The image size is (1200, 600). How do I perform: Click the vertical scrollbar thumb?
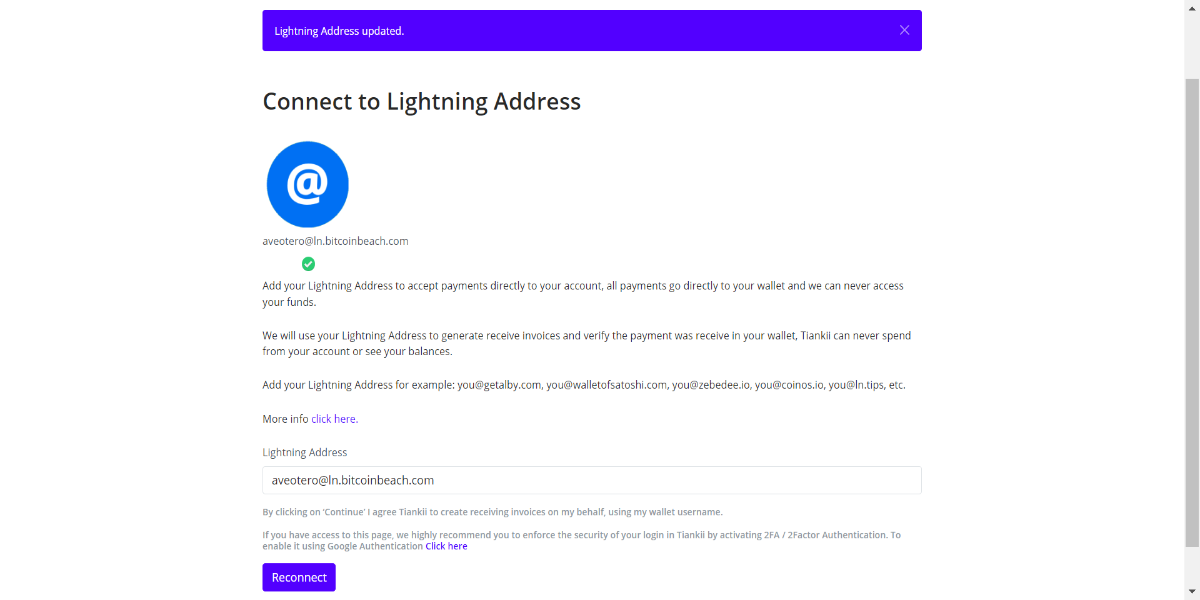pos(1192,312)
